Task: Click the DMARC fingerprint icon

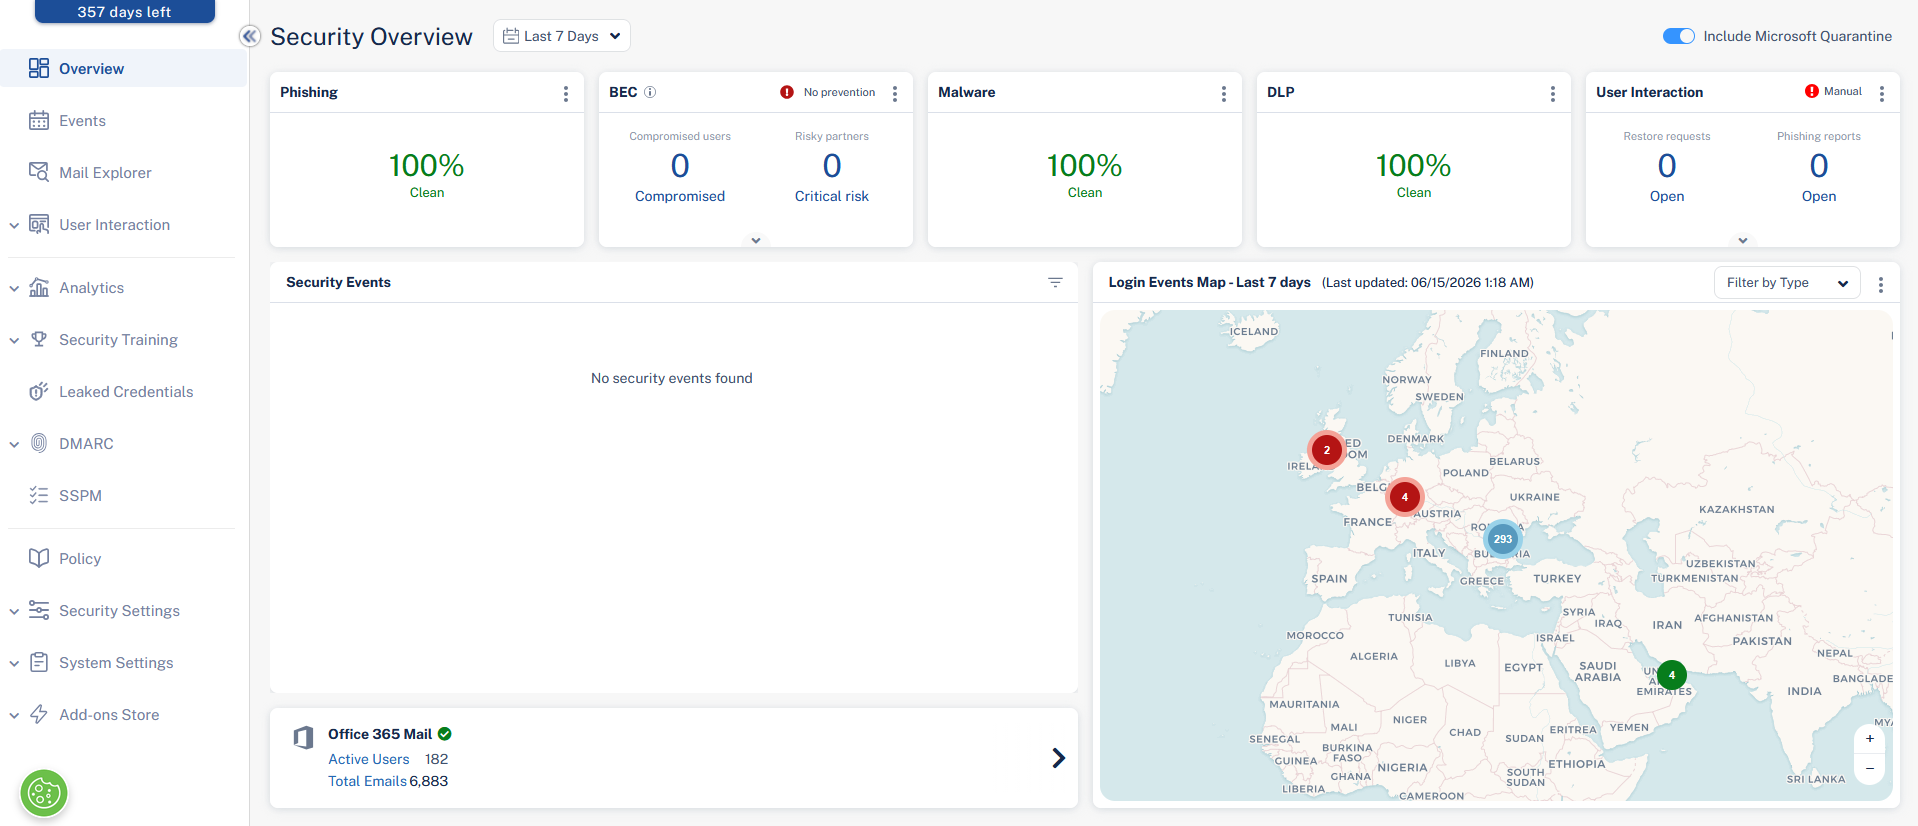Action: click(x=39, y=443)
